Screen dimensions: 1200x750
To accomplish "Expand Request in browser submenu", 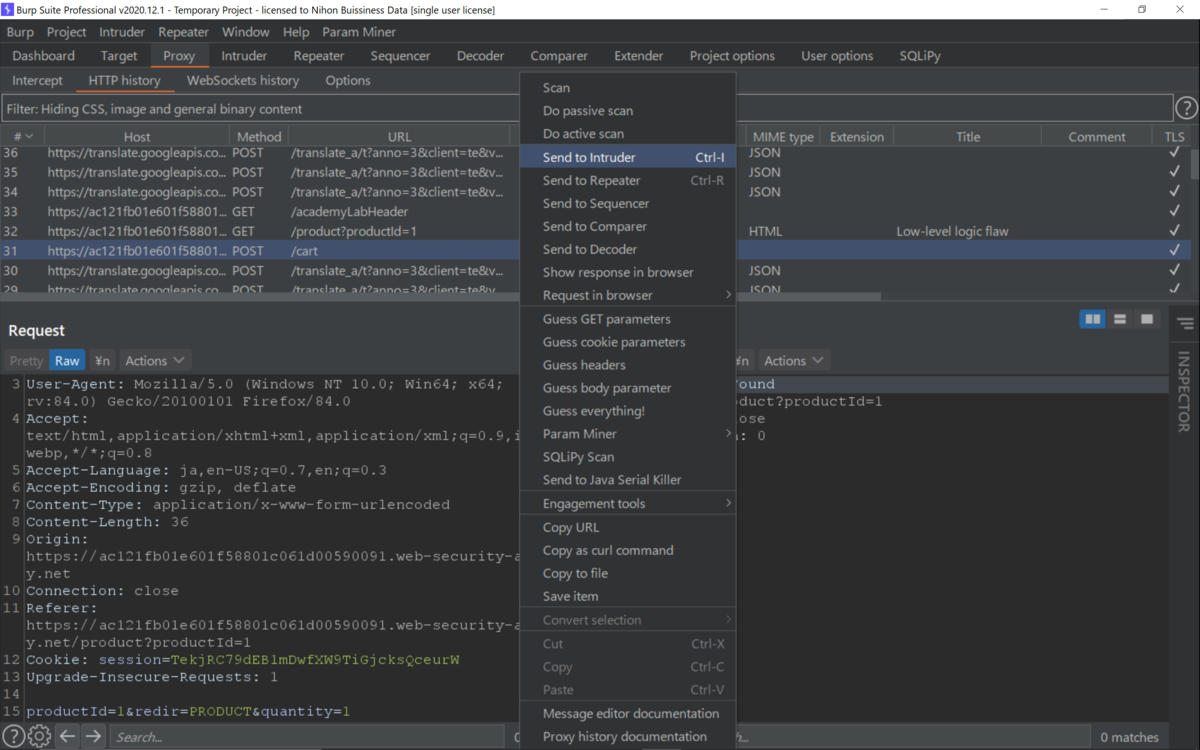I will tap(628, 295).
